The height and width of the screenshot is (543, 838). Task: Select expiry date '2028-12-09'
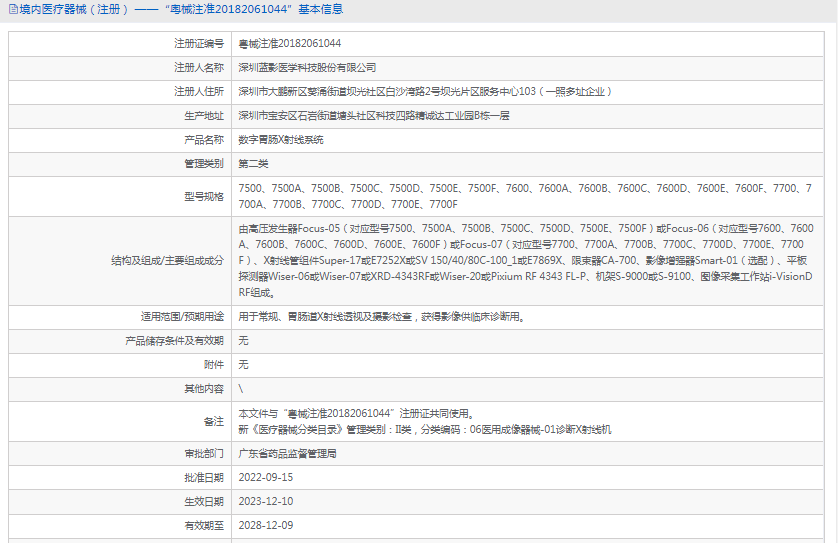click(266, 526)
